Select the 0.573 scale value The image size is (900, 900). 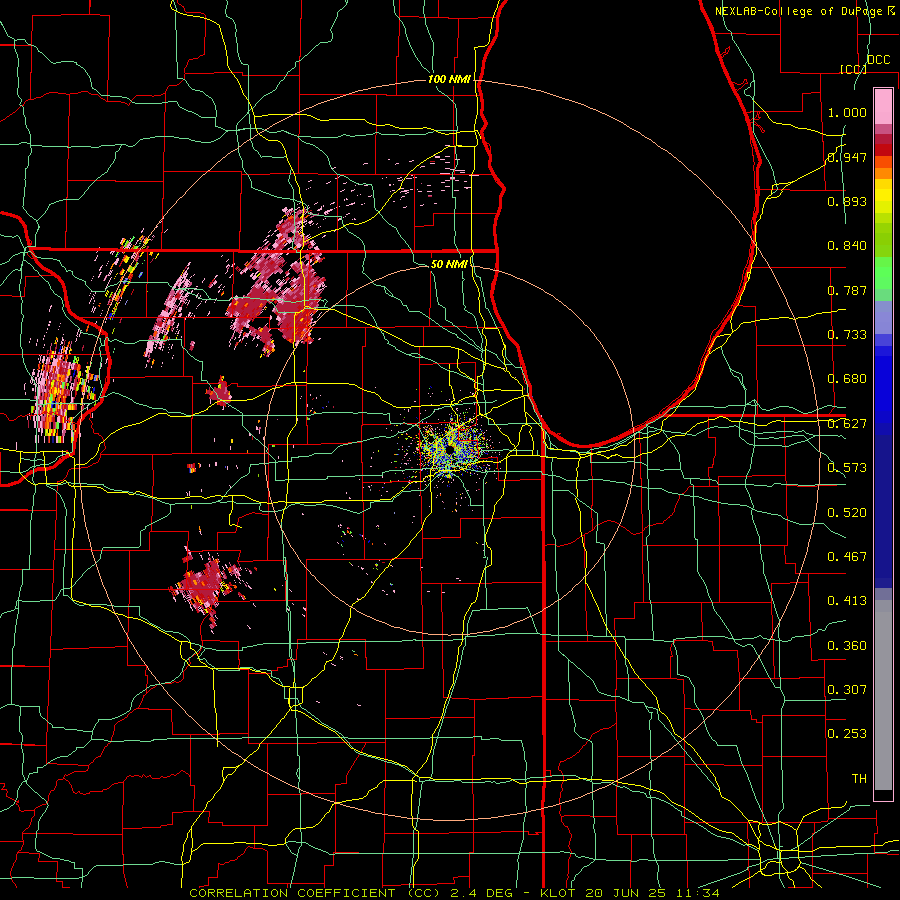847,468
